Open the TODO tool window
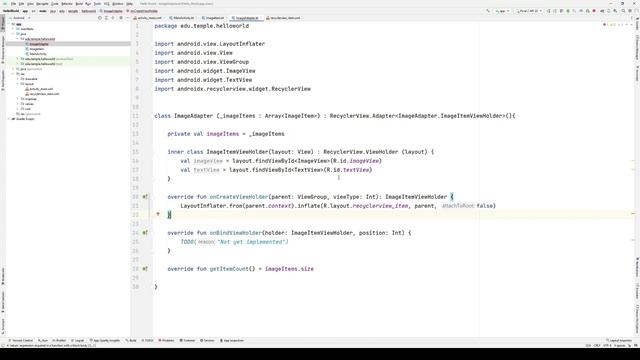 [x=148, y=340]
